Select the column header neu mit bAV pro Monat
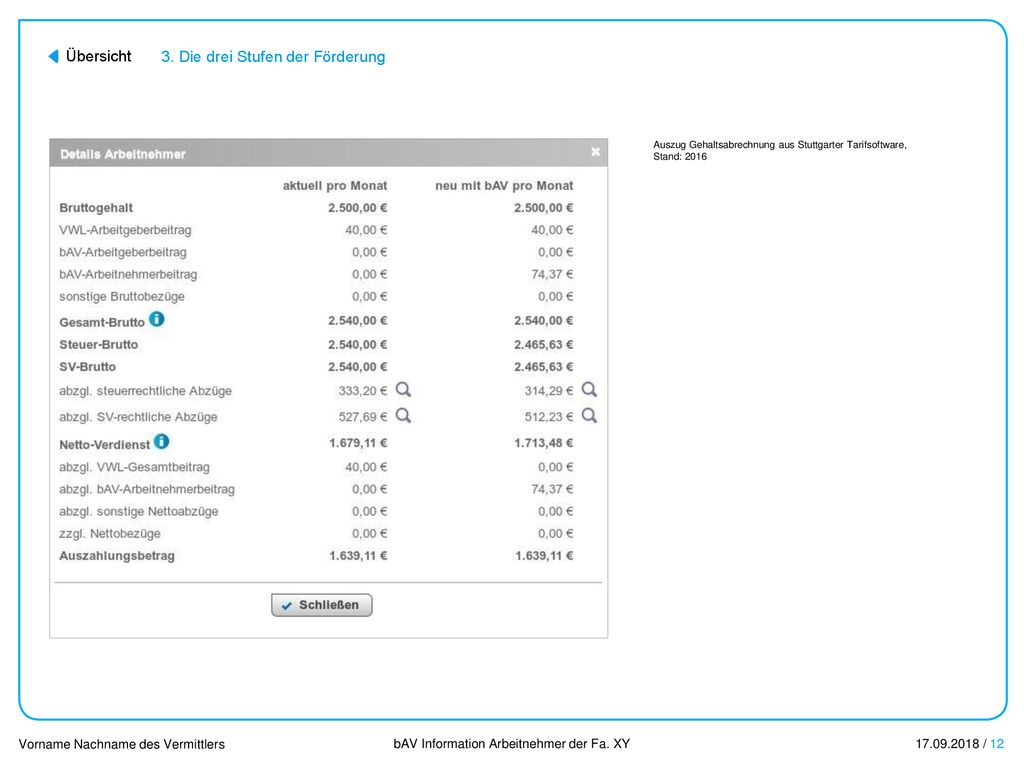The width and height of the screenshot is (1024, 768). point(504,185)
